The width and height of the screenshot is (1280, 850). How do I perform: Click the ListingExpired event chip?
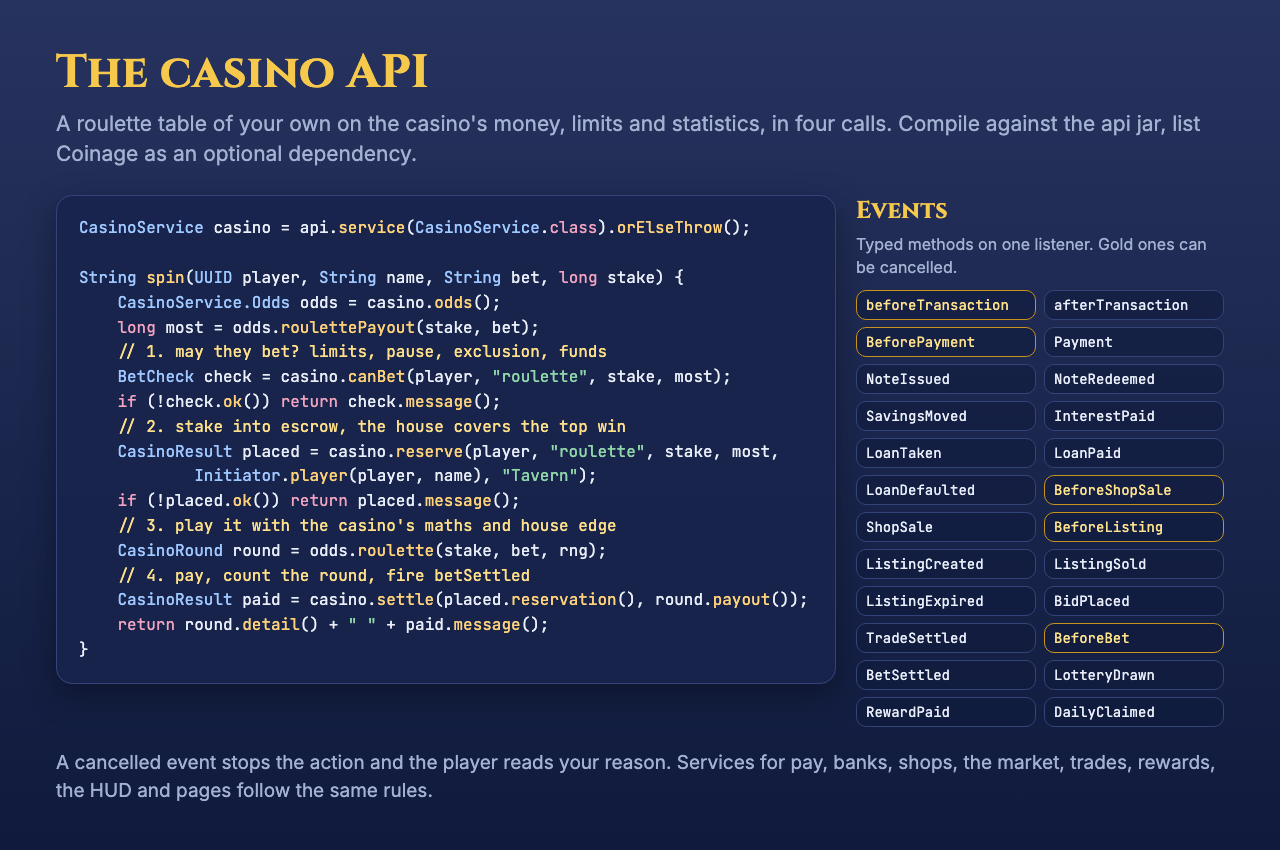click(946, 601)
